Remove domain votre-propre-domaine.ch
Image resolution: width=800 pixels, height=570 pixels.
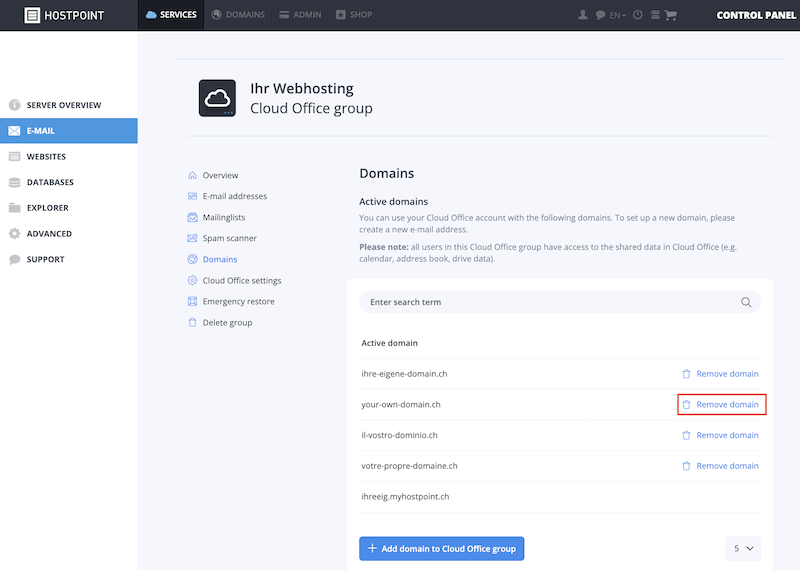tap(720, 466)
